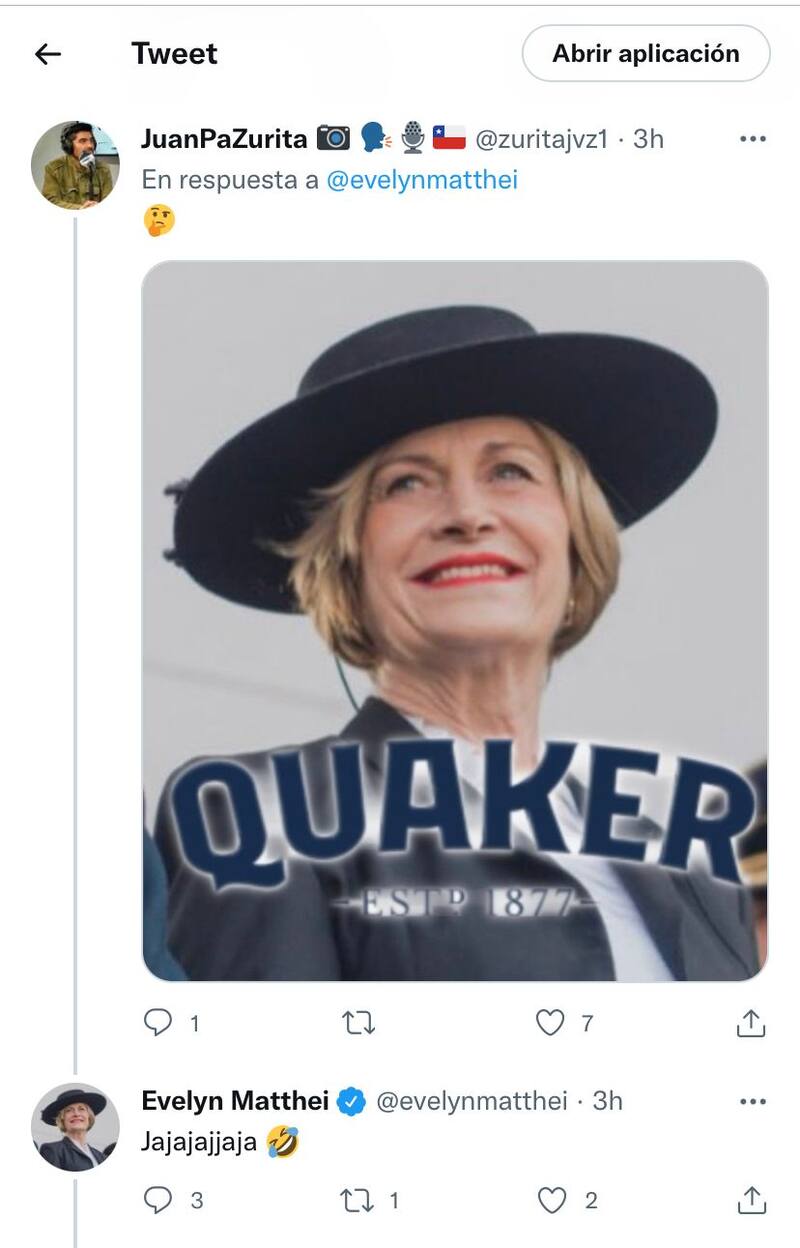Image resolution: width=800 pixels, height=1248 pixels.
Task: Open the JuanPaZurita display name
Action: pyautogui.click(x=224, y=139)
